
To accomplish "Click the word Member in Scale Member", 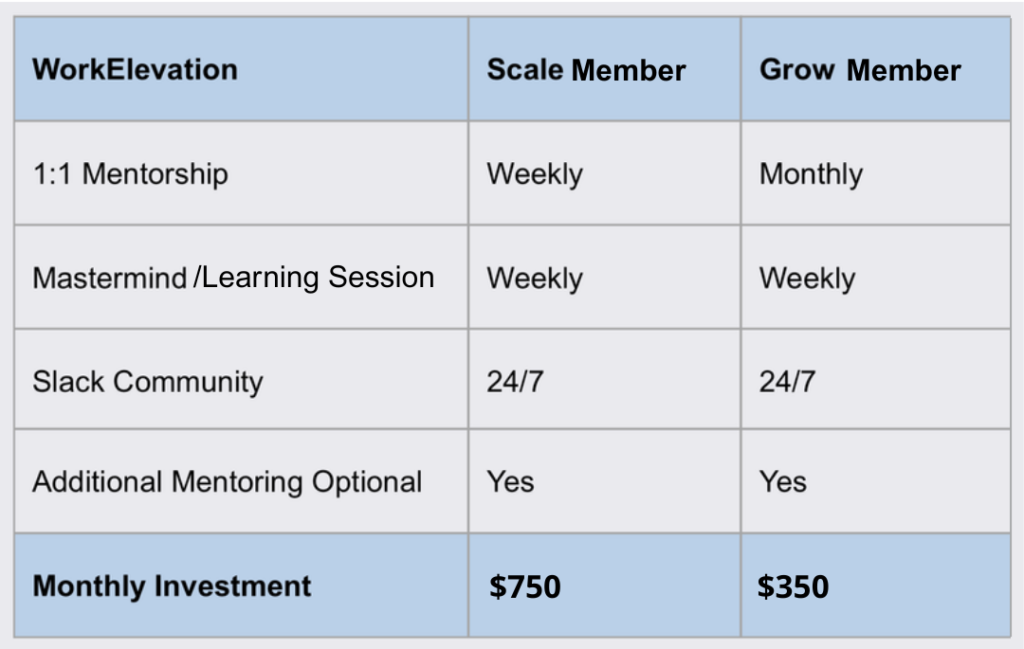I will 628,70.
